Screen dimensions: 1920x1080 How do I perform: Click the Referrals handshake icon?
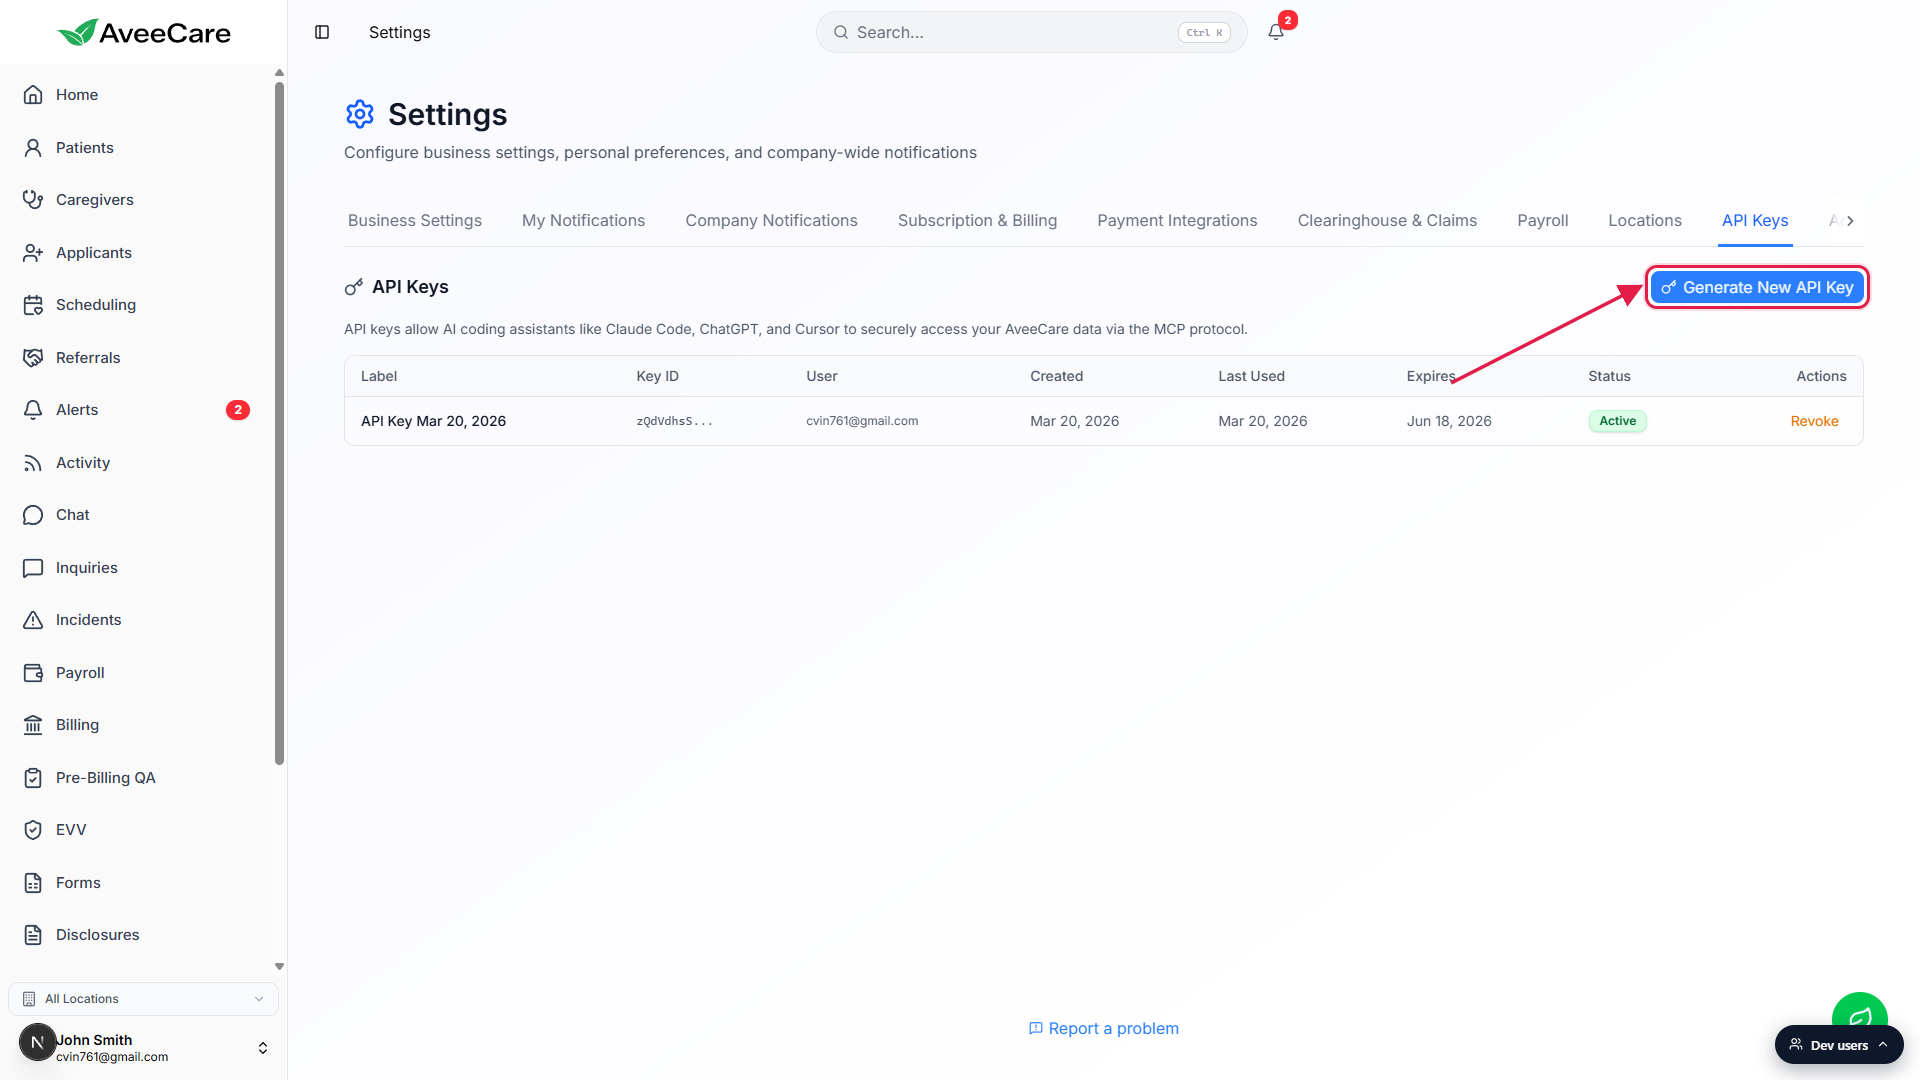pyautogui.click(x=33, y=358)
